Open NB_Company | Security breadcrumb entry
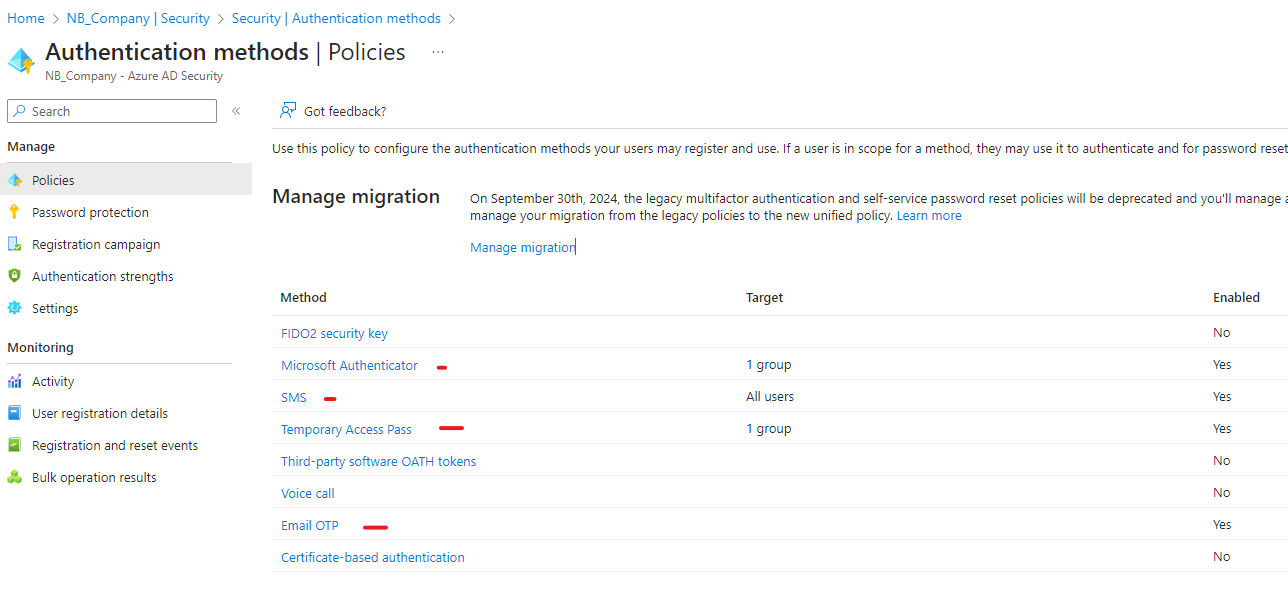Screen dimensions: 1288x602 pos(137,17)
